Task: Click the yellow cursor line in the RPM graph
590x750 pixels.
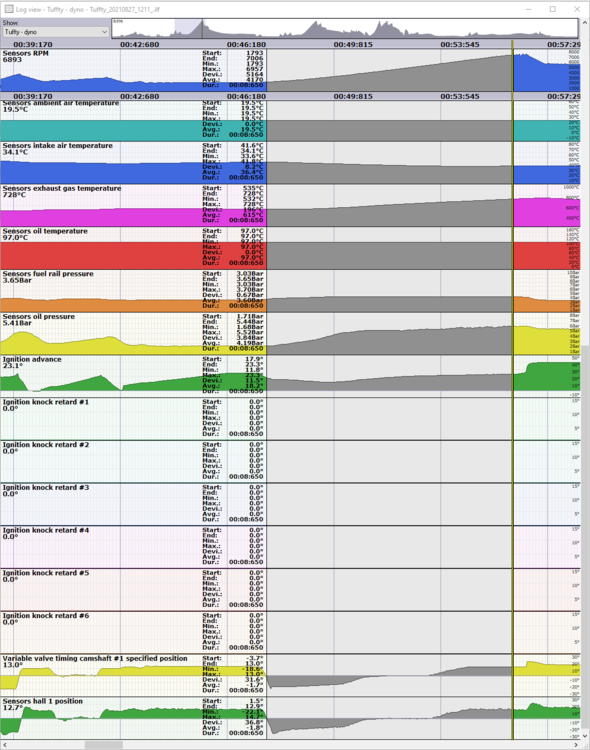Action: coord(512,69)
